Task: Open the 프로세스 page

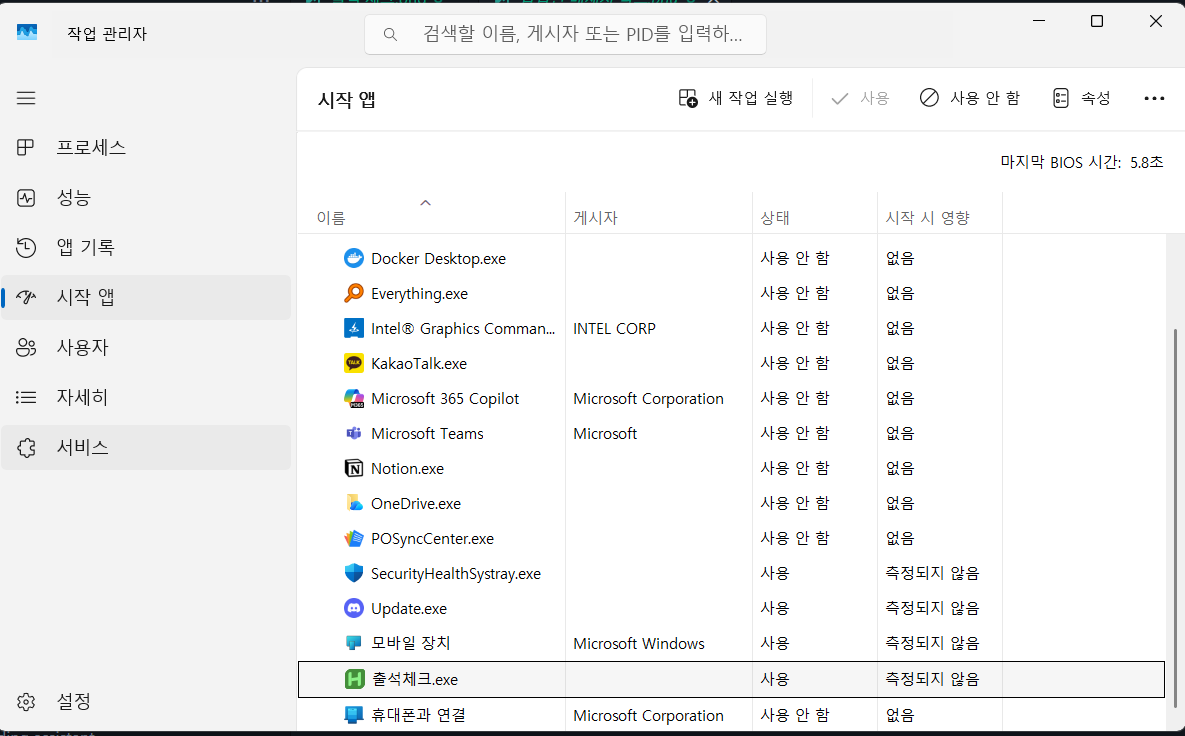Action: pos(146,147)
